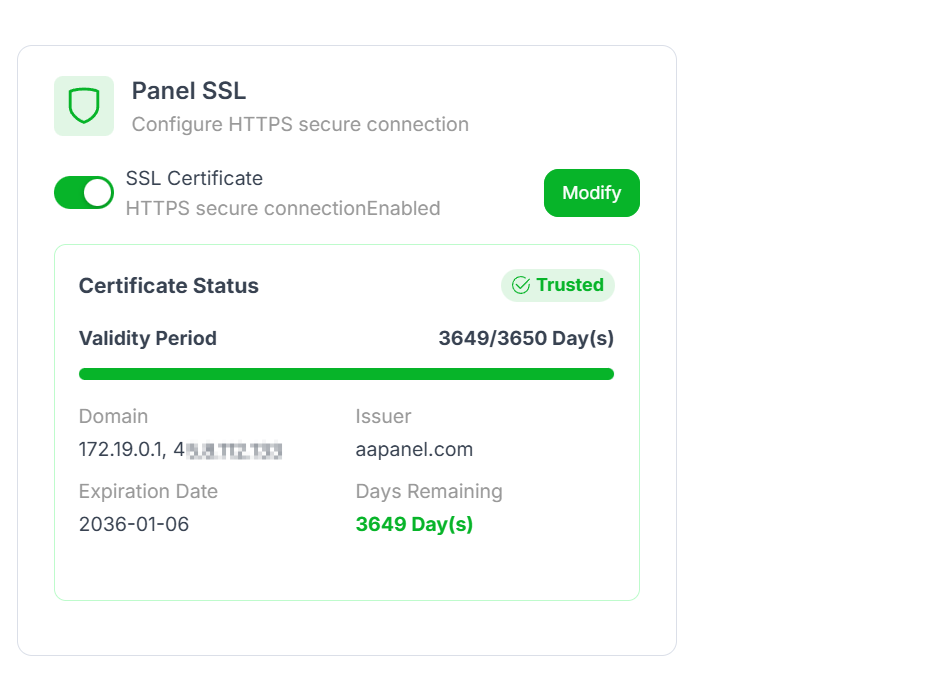Click the Issuer field label

(383, 416)
